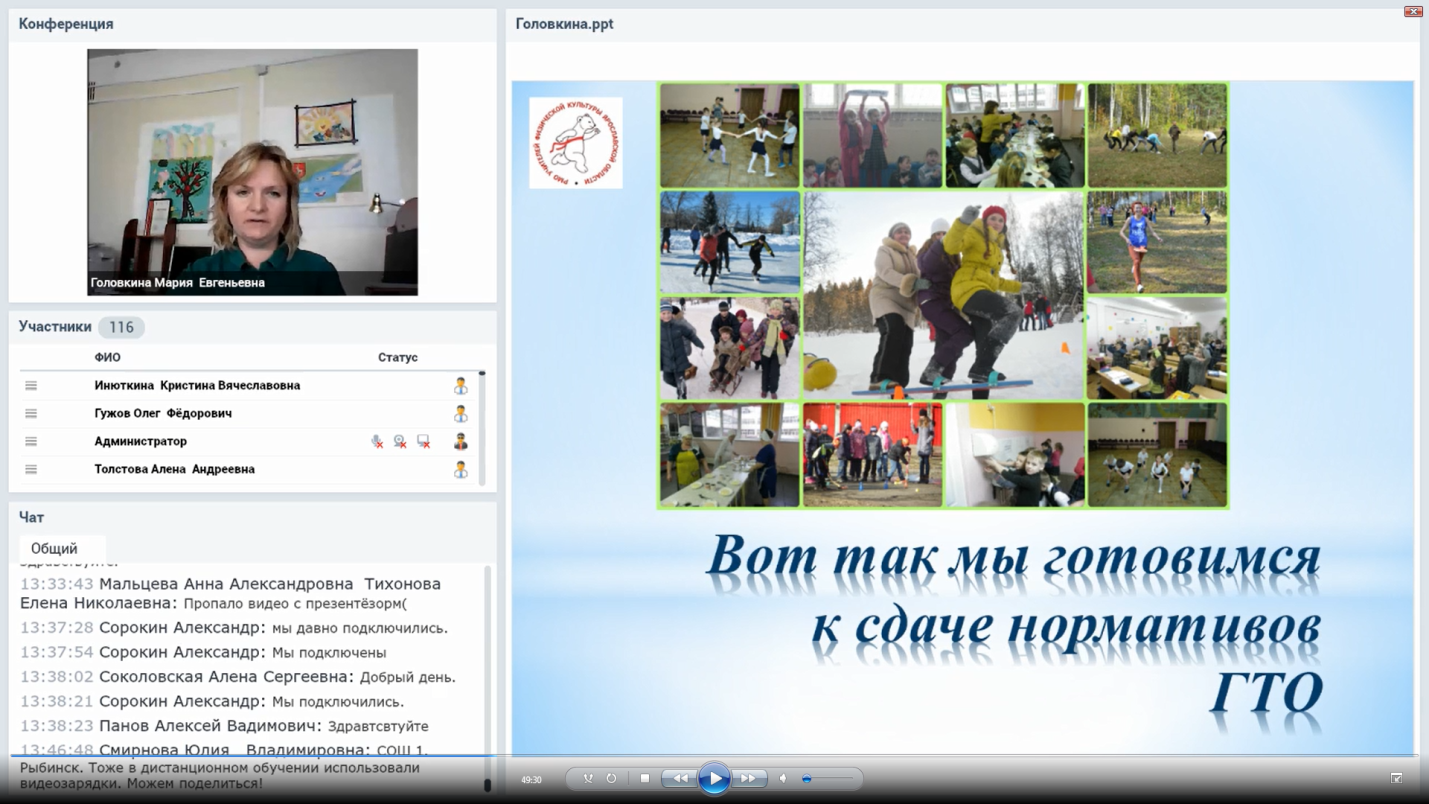Click the chat scrollbar

[x=488, y=678]
